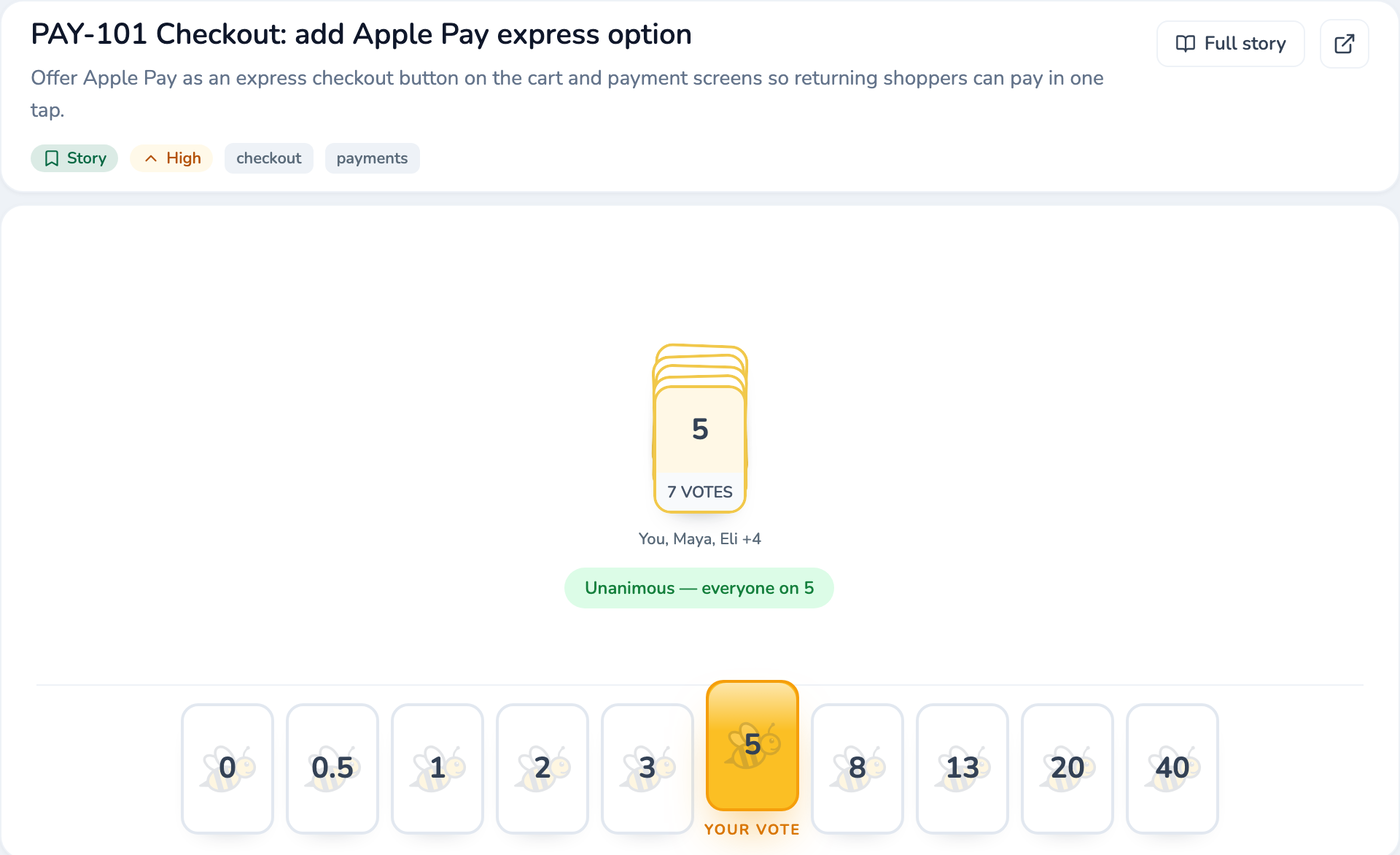Pick the 0.5 estimate card
The image size is (1400, 855).
[332, 768]
